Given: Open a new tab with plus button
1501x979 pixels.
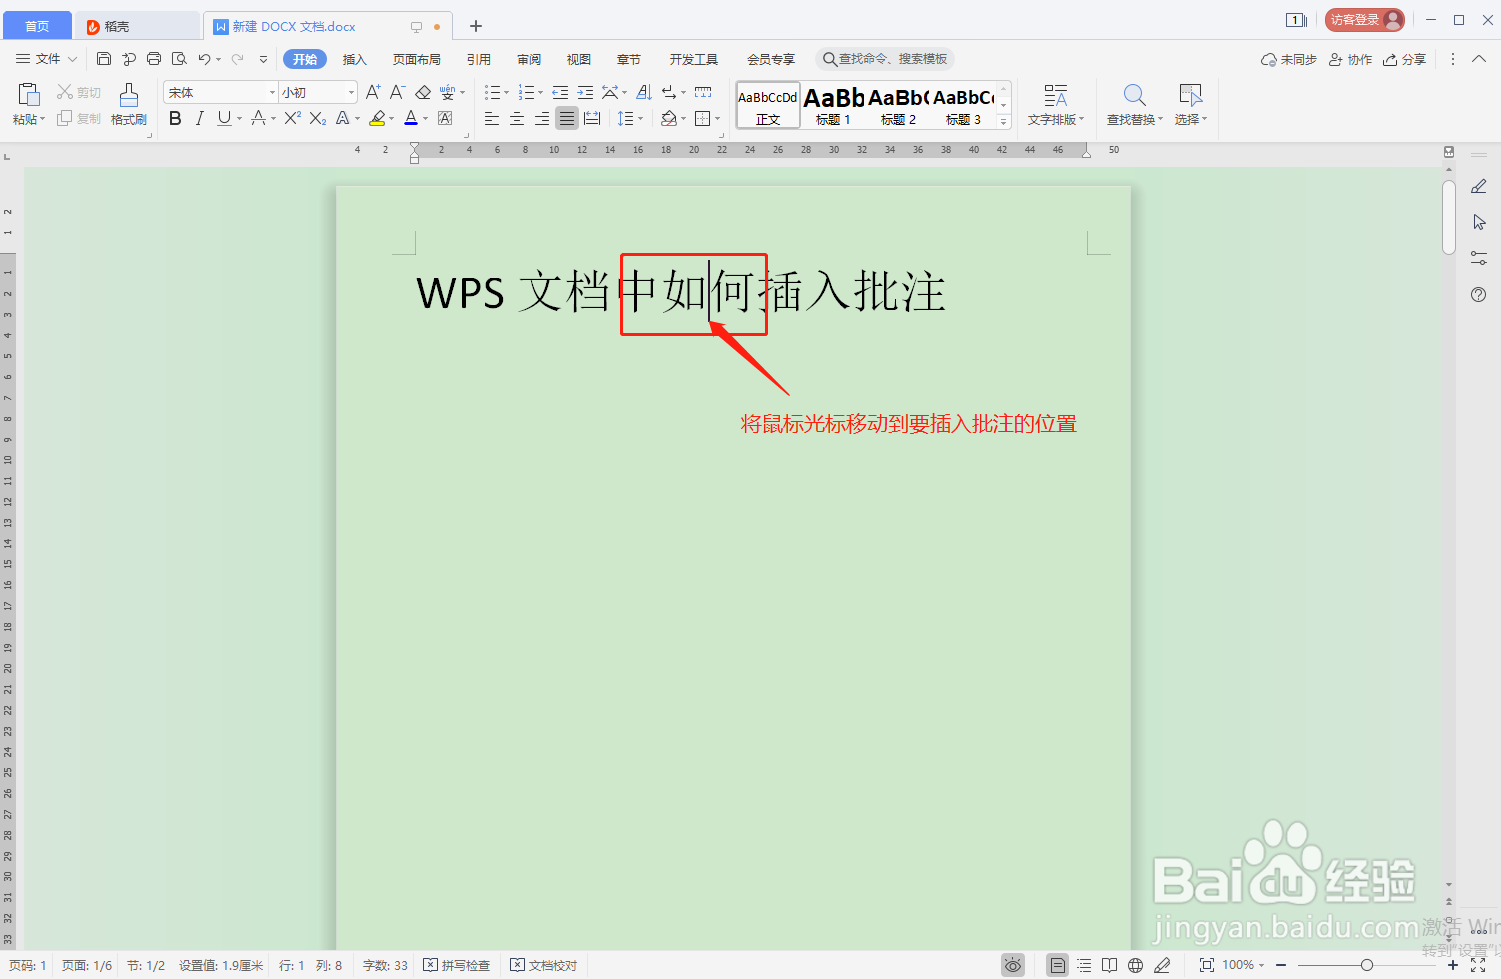Looking at the screenshot, I should coord(476,26).
